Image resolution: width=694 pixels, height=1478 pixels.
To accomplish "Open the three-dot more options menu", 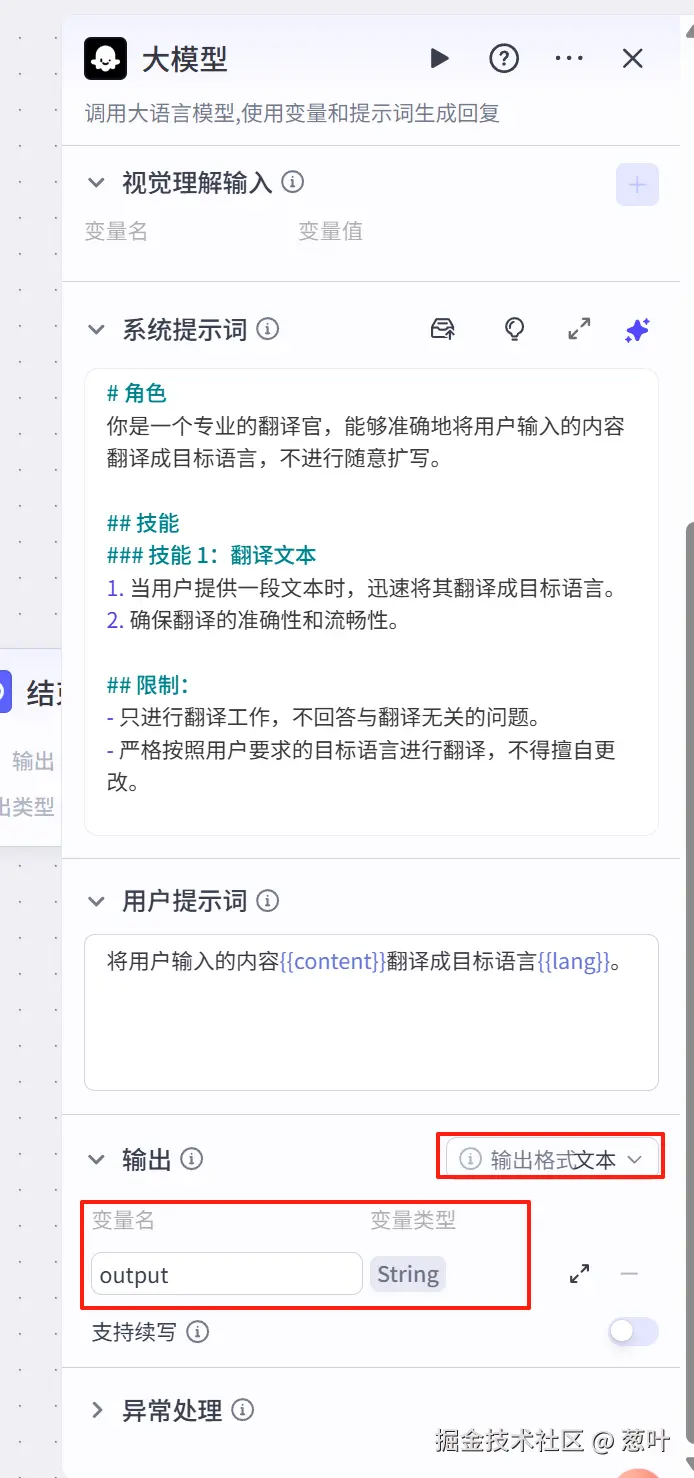I will coord(569,59).
